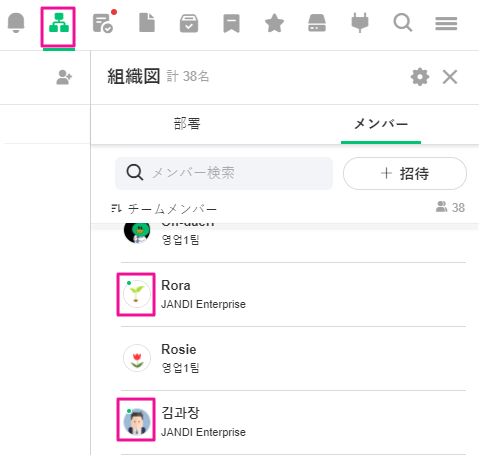Viewport: 479px width, 455px height.
Task: Open the tasks icon with red dot
Action: [104, 22]
